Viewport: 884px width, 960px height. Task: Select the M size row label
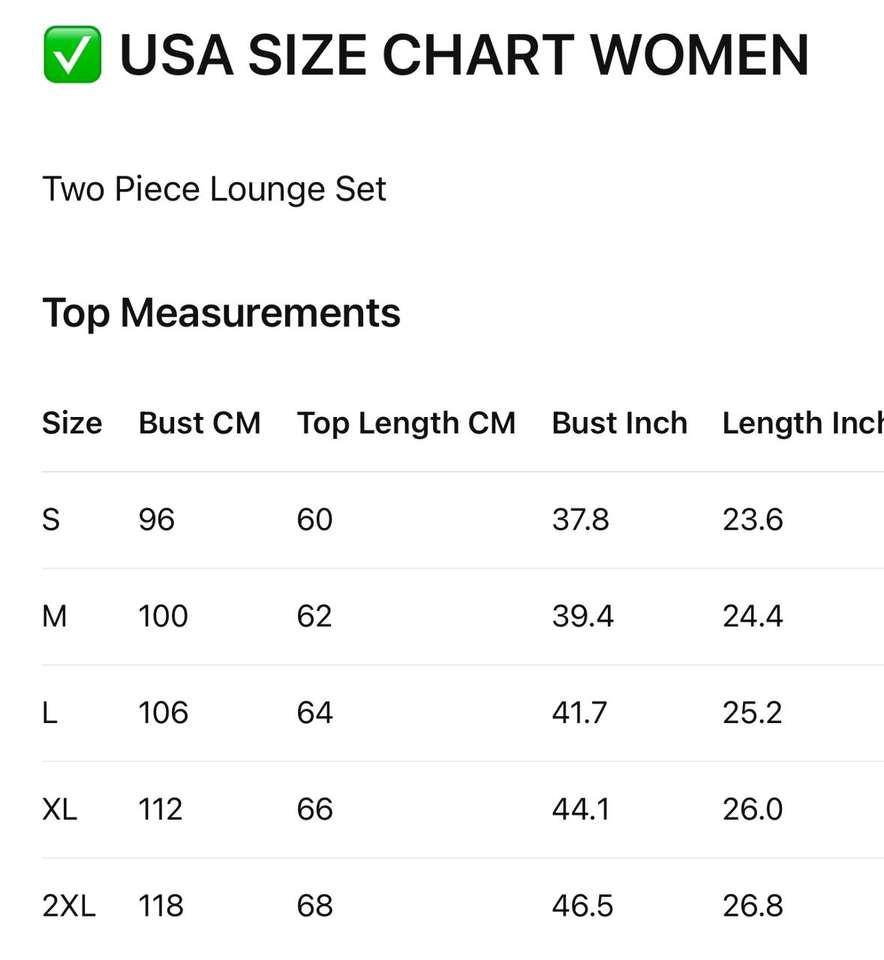54,616
